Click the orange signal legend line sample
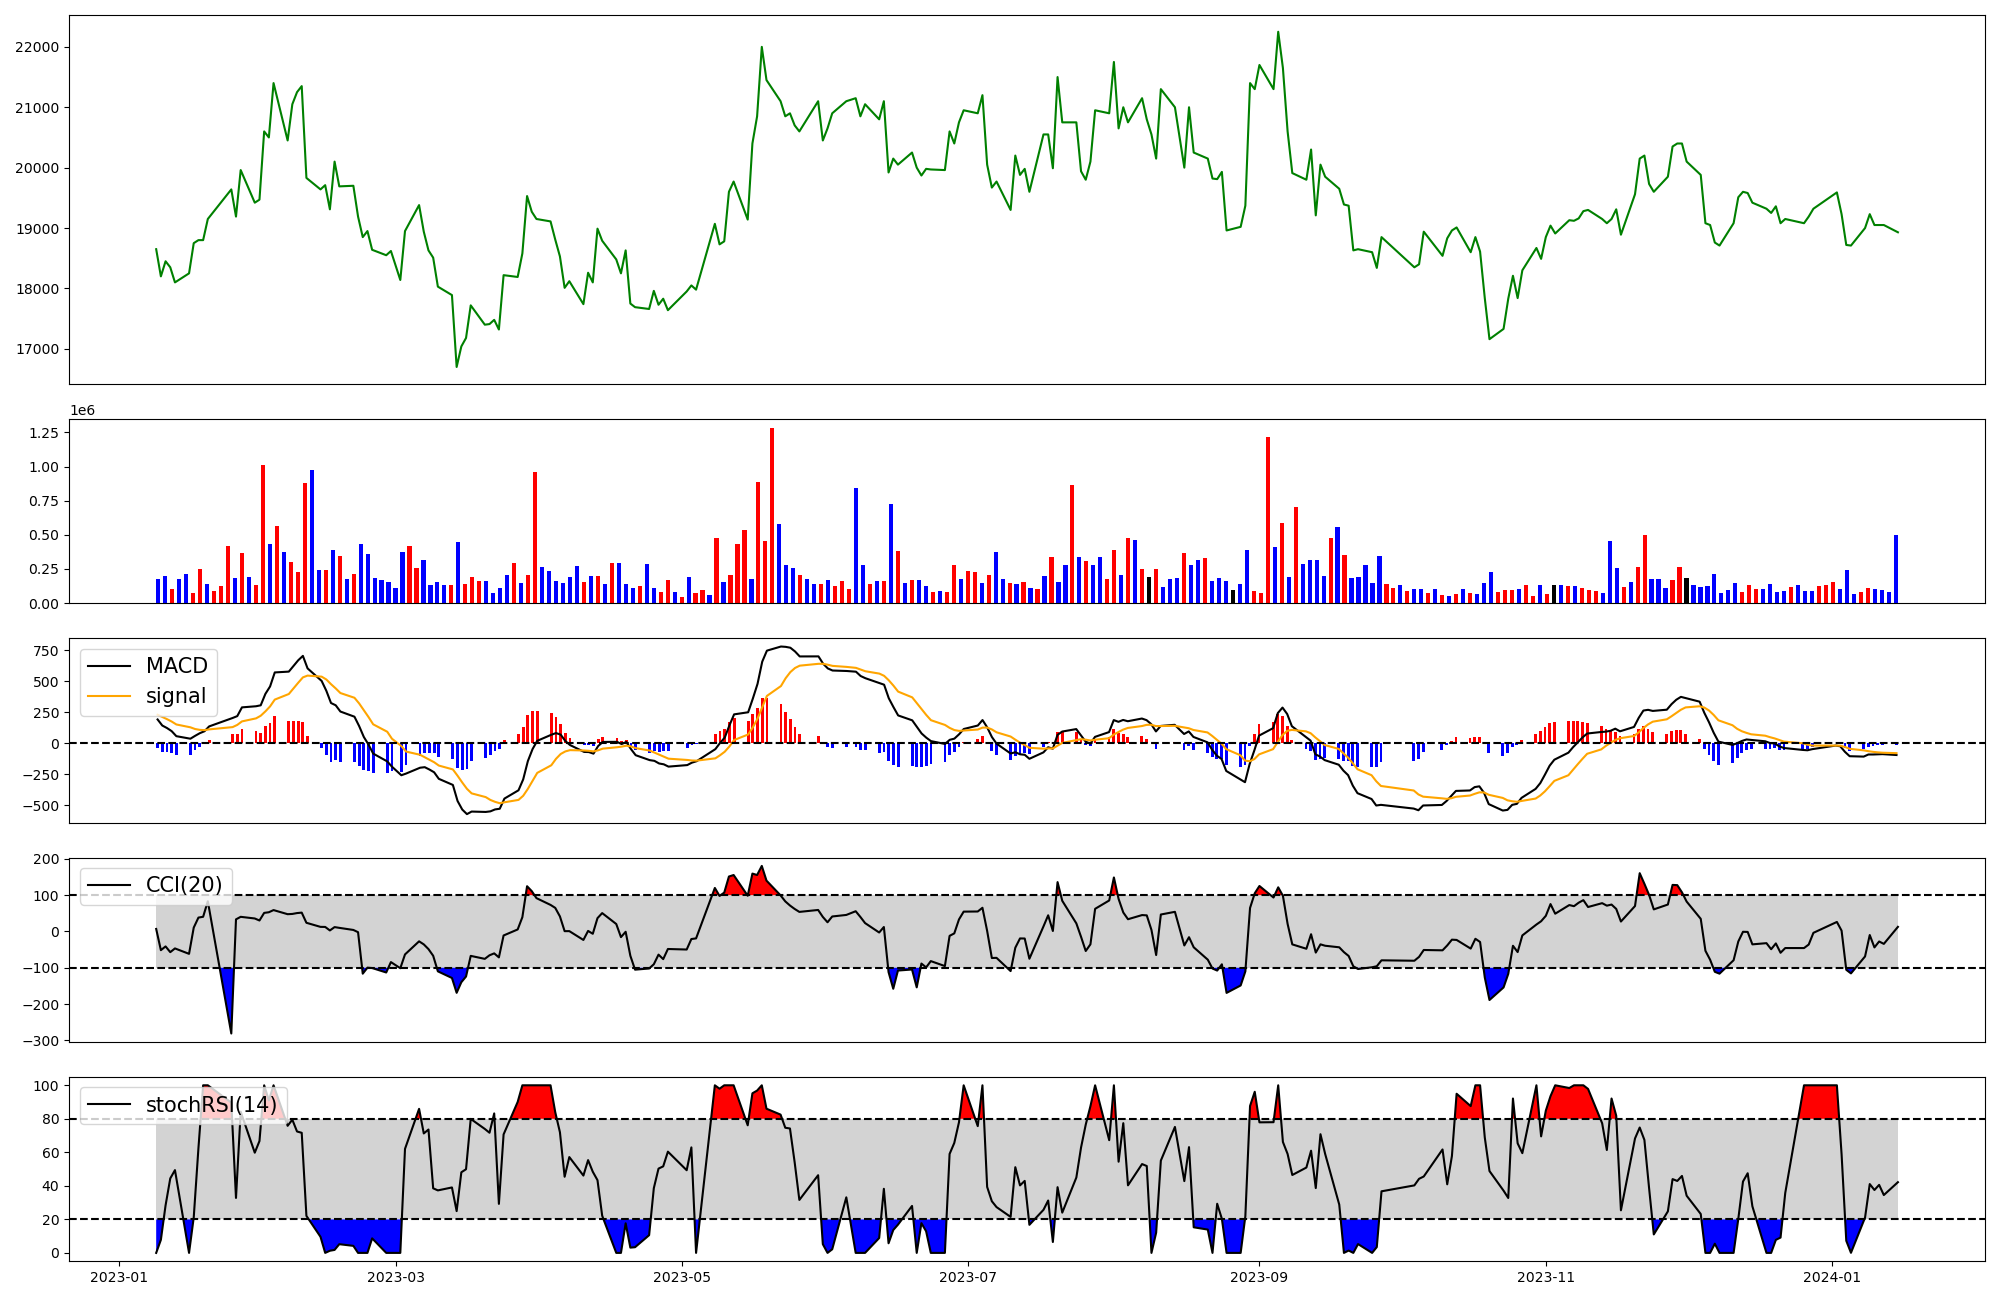2000x1300 pixels. [x=110, y=696]
